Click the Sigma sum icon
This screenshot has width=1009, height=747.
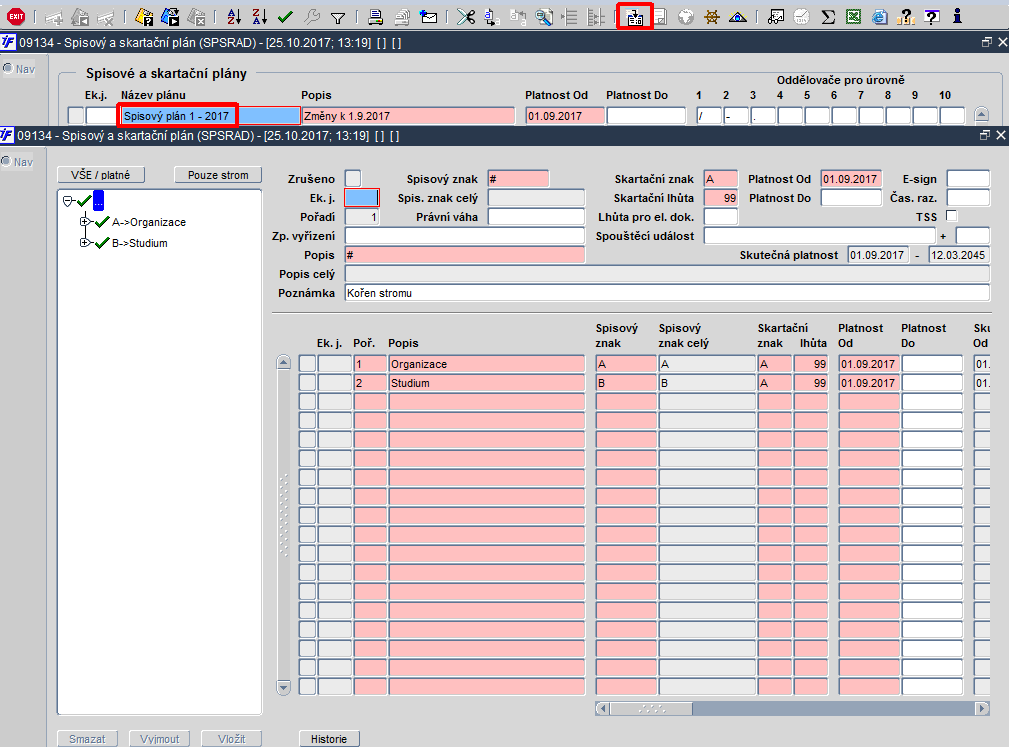(x=828, y=17)
